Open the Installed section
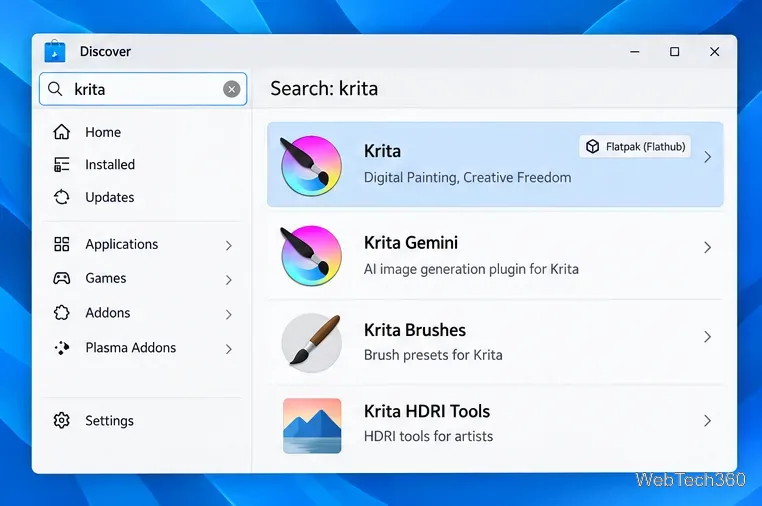 coord(110,165)
